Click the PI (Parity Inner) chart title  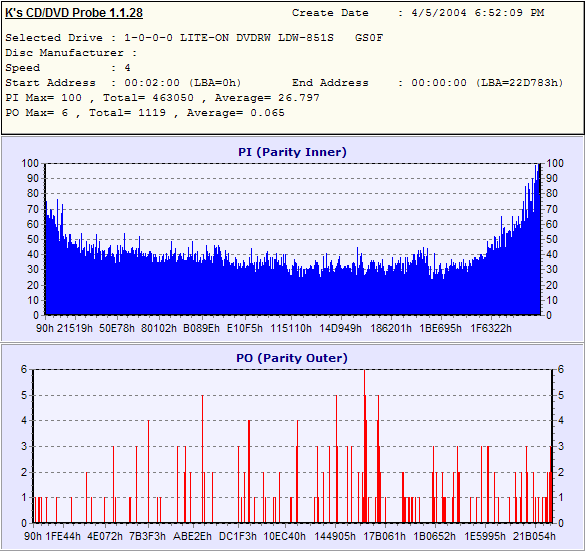[292, 152]
